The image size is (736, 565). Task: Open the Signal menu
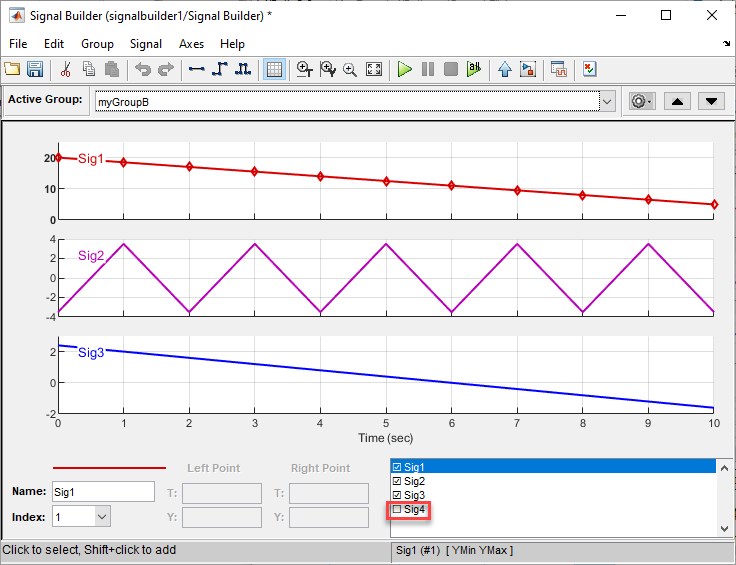click(146, 44)
